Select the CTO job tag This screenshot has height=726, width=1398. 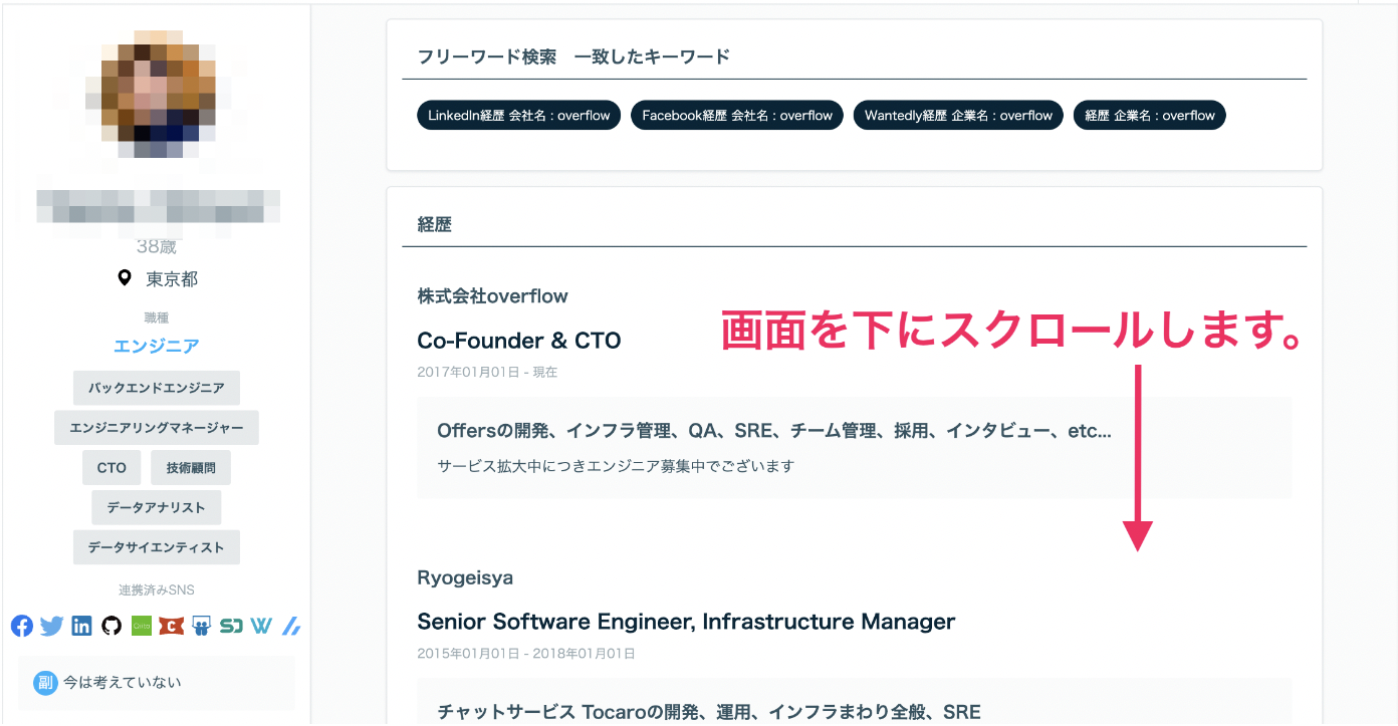(x=112, y=468)
